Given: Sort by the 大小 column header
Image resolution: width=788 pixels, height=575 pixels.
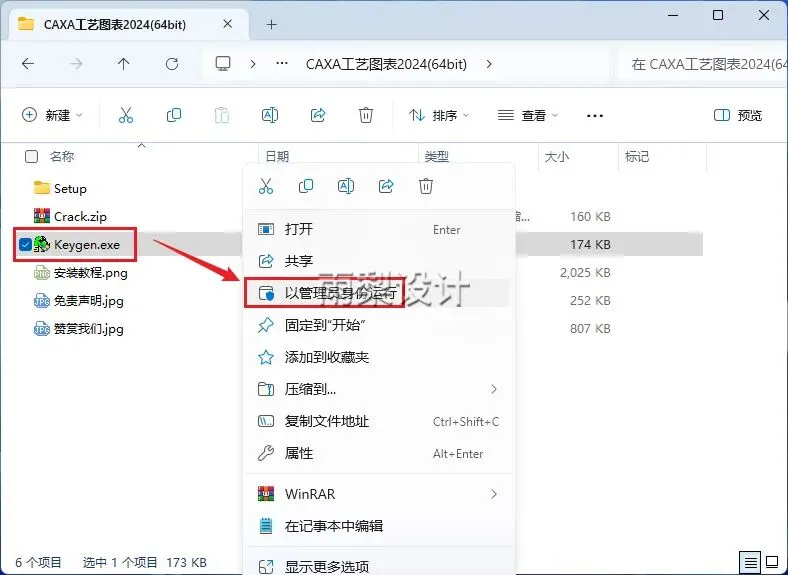Looking at the screenshot, I should coord(557,156).
